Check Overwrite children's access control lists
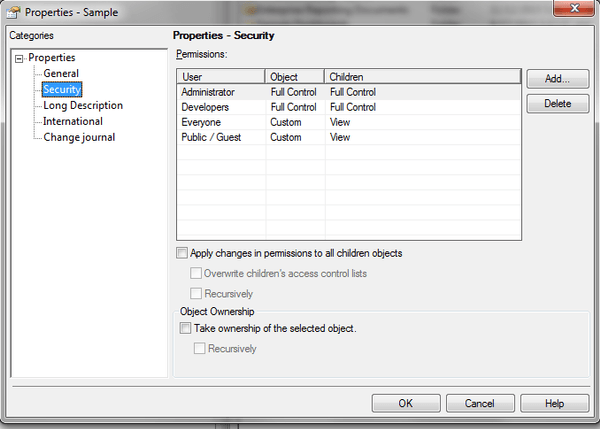 [x=196, y=273]
